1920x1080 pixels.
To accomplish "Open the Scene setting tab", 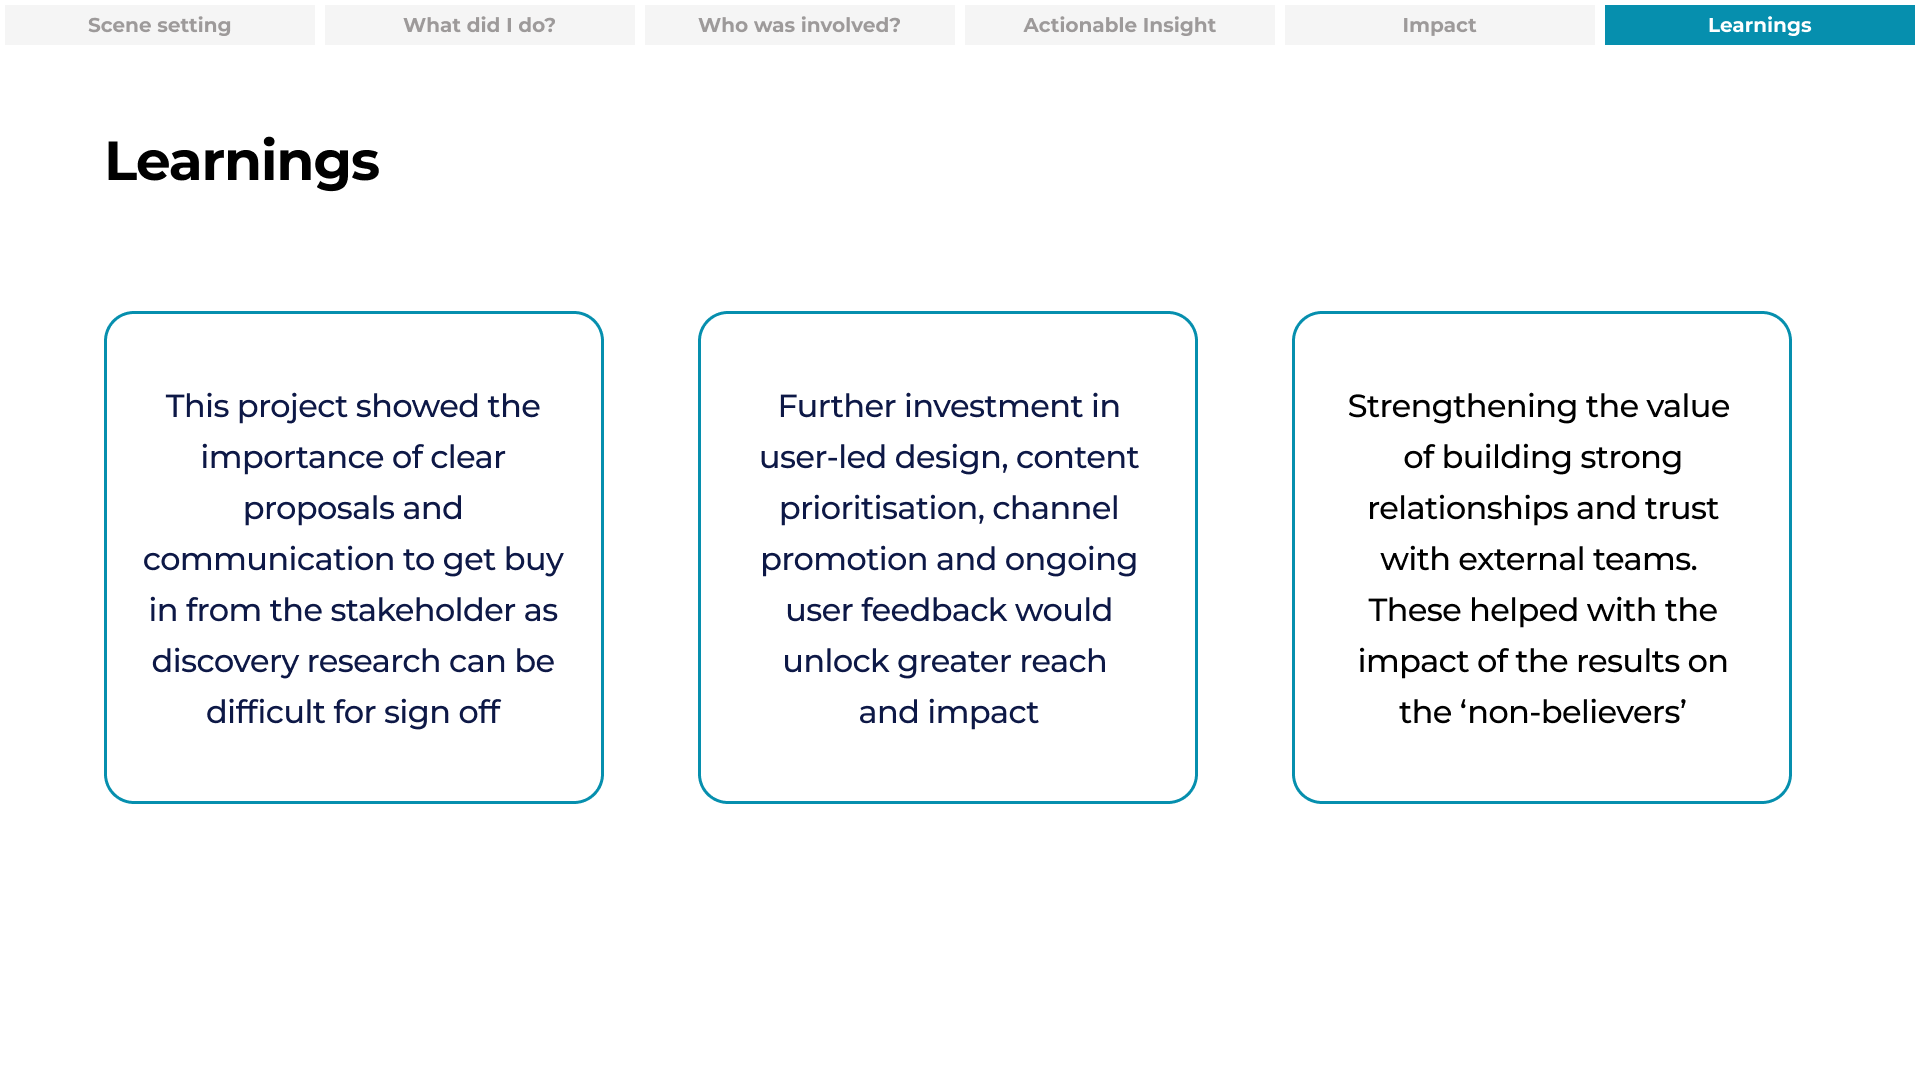I will (x=160, y=25).
